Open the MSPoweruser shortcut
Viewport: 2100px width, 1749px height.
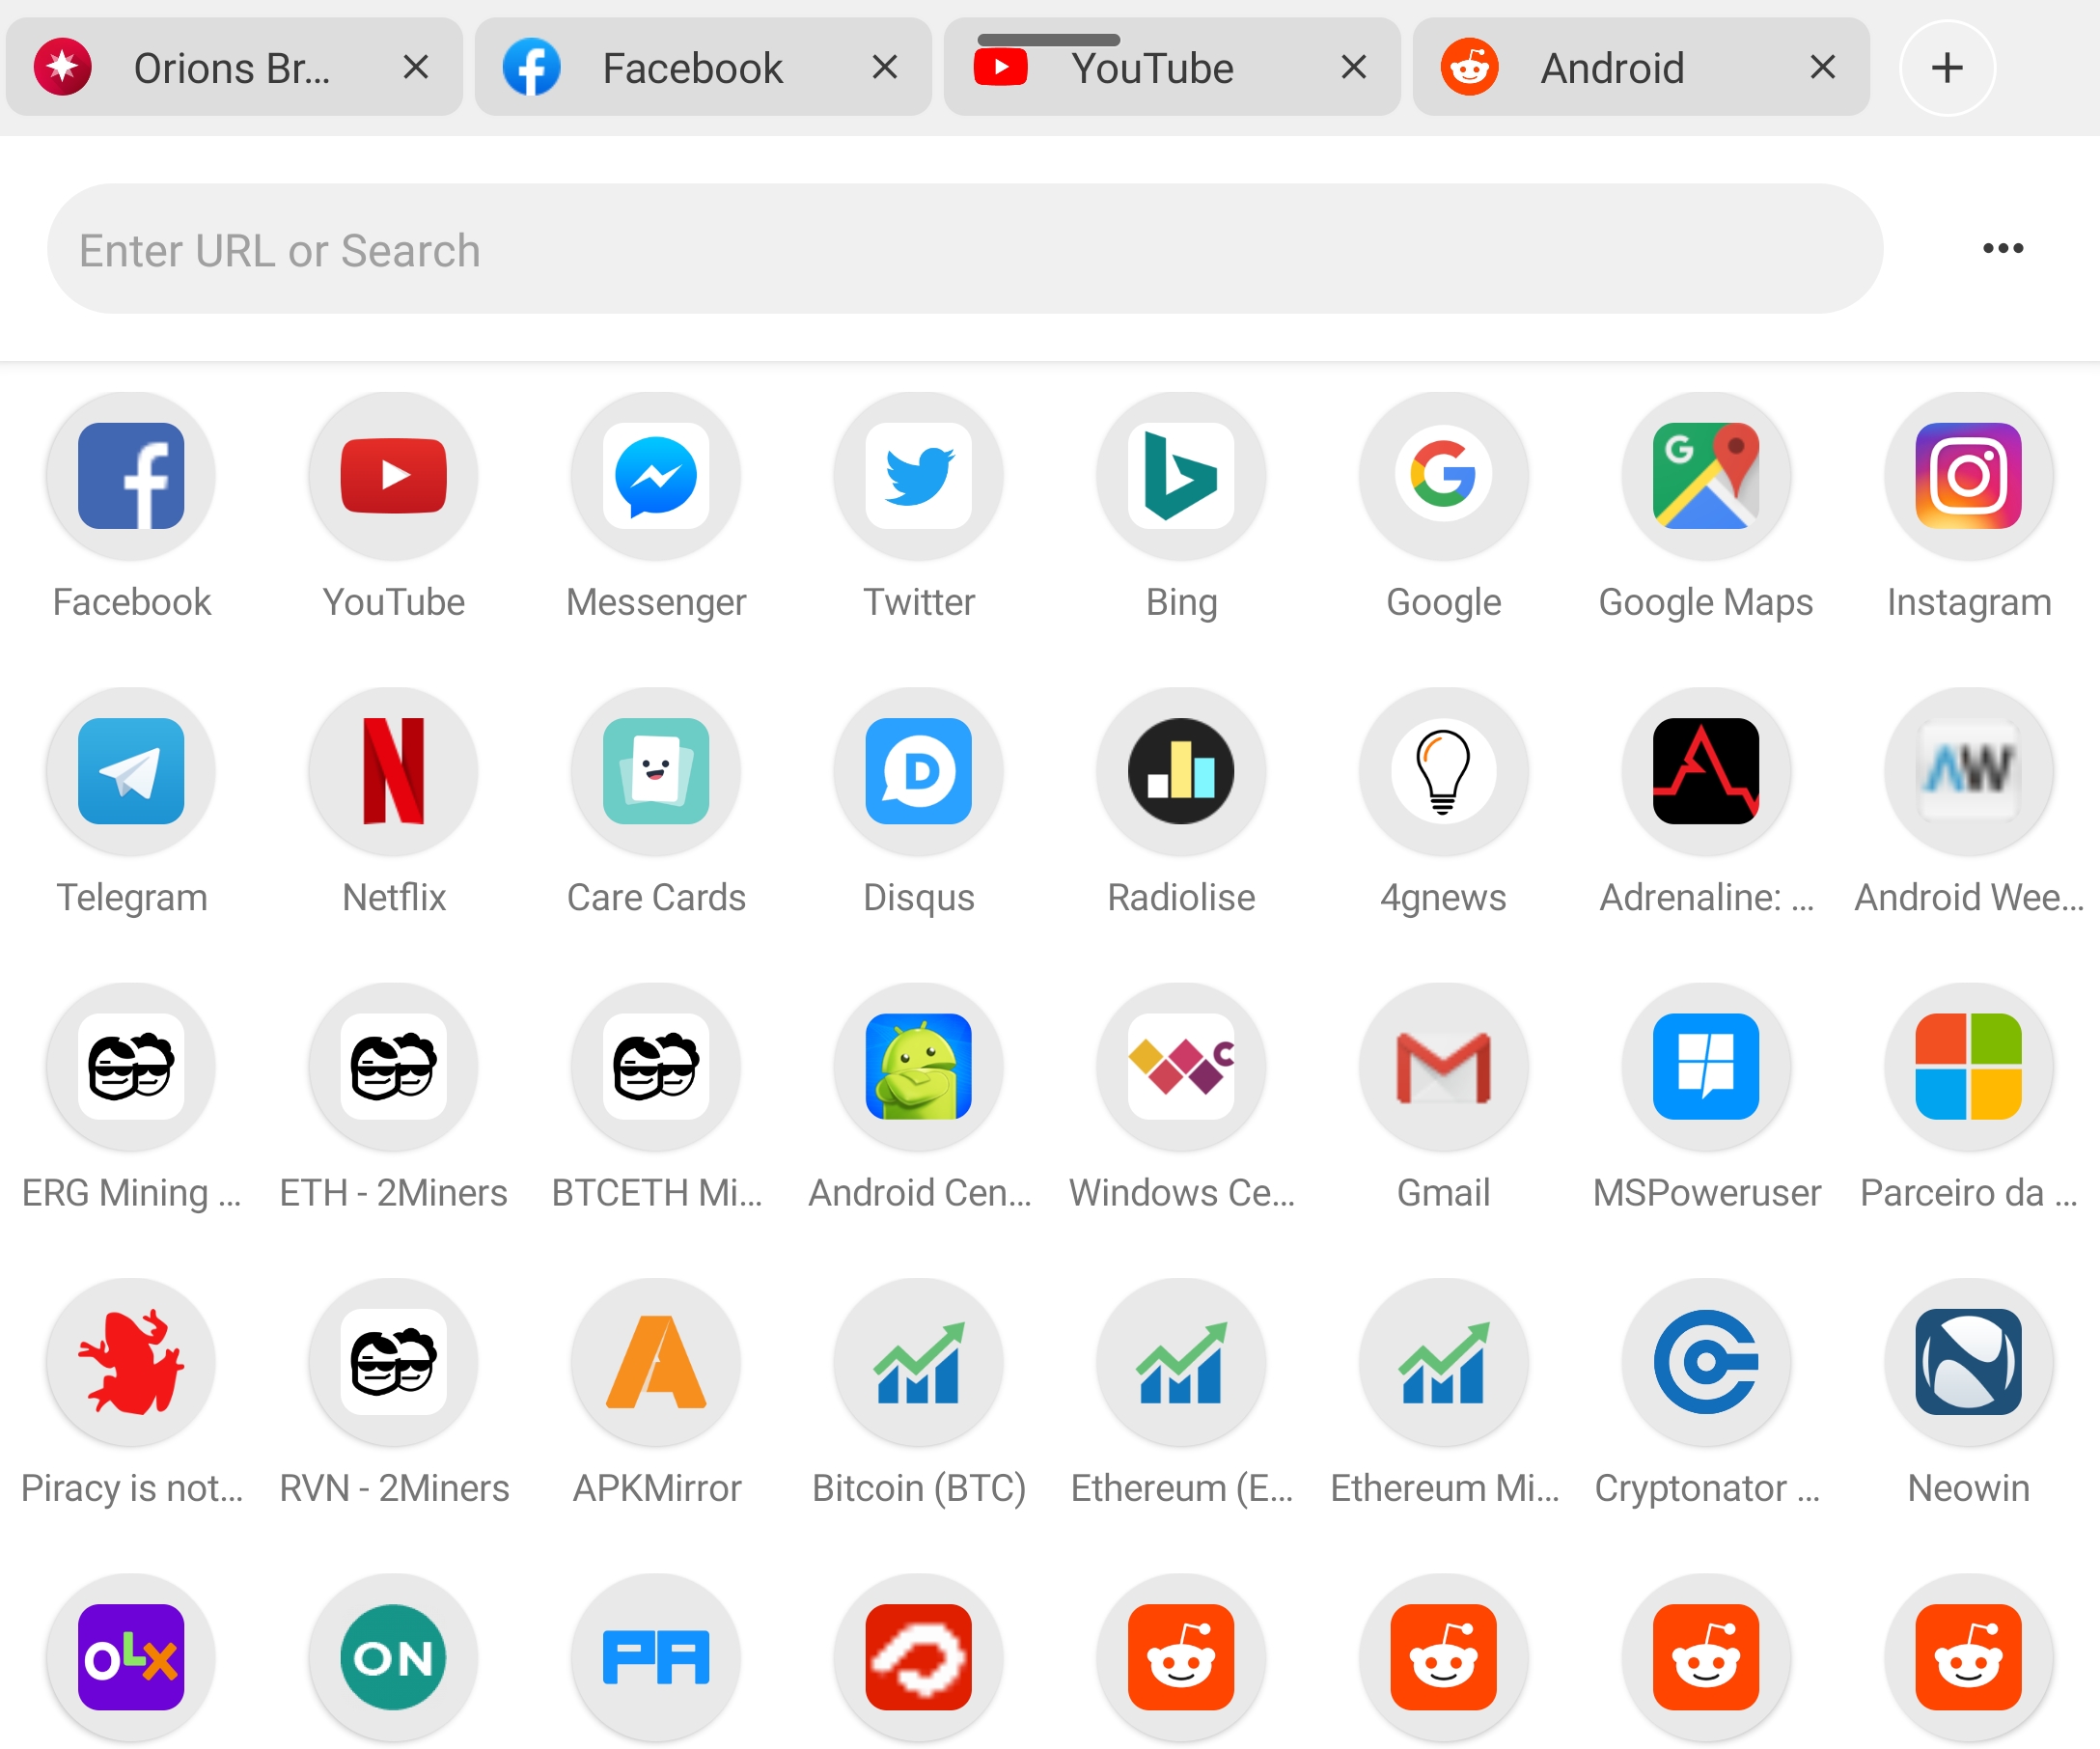[1706, 1067]
